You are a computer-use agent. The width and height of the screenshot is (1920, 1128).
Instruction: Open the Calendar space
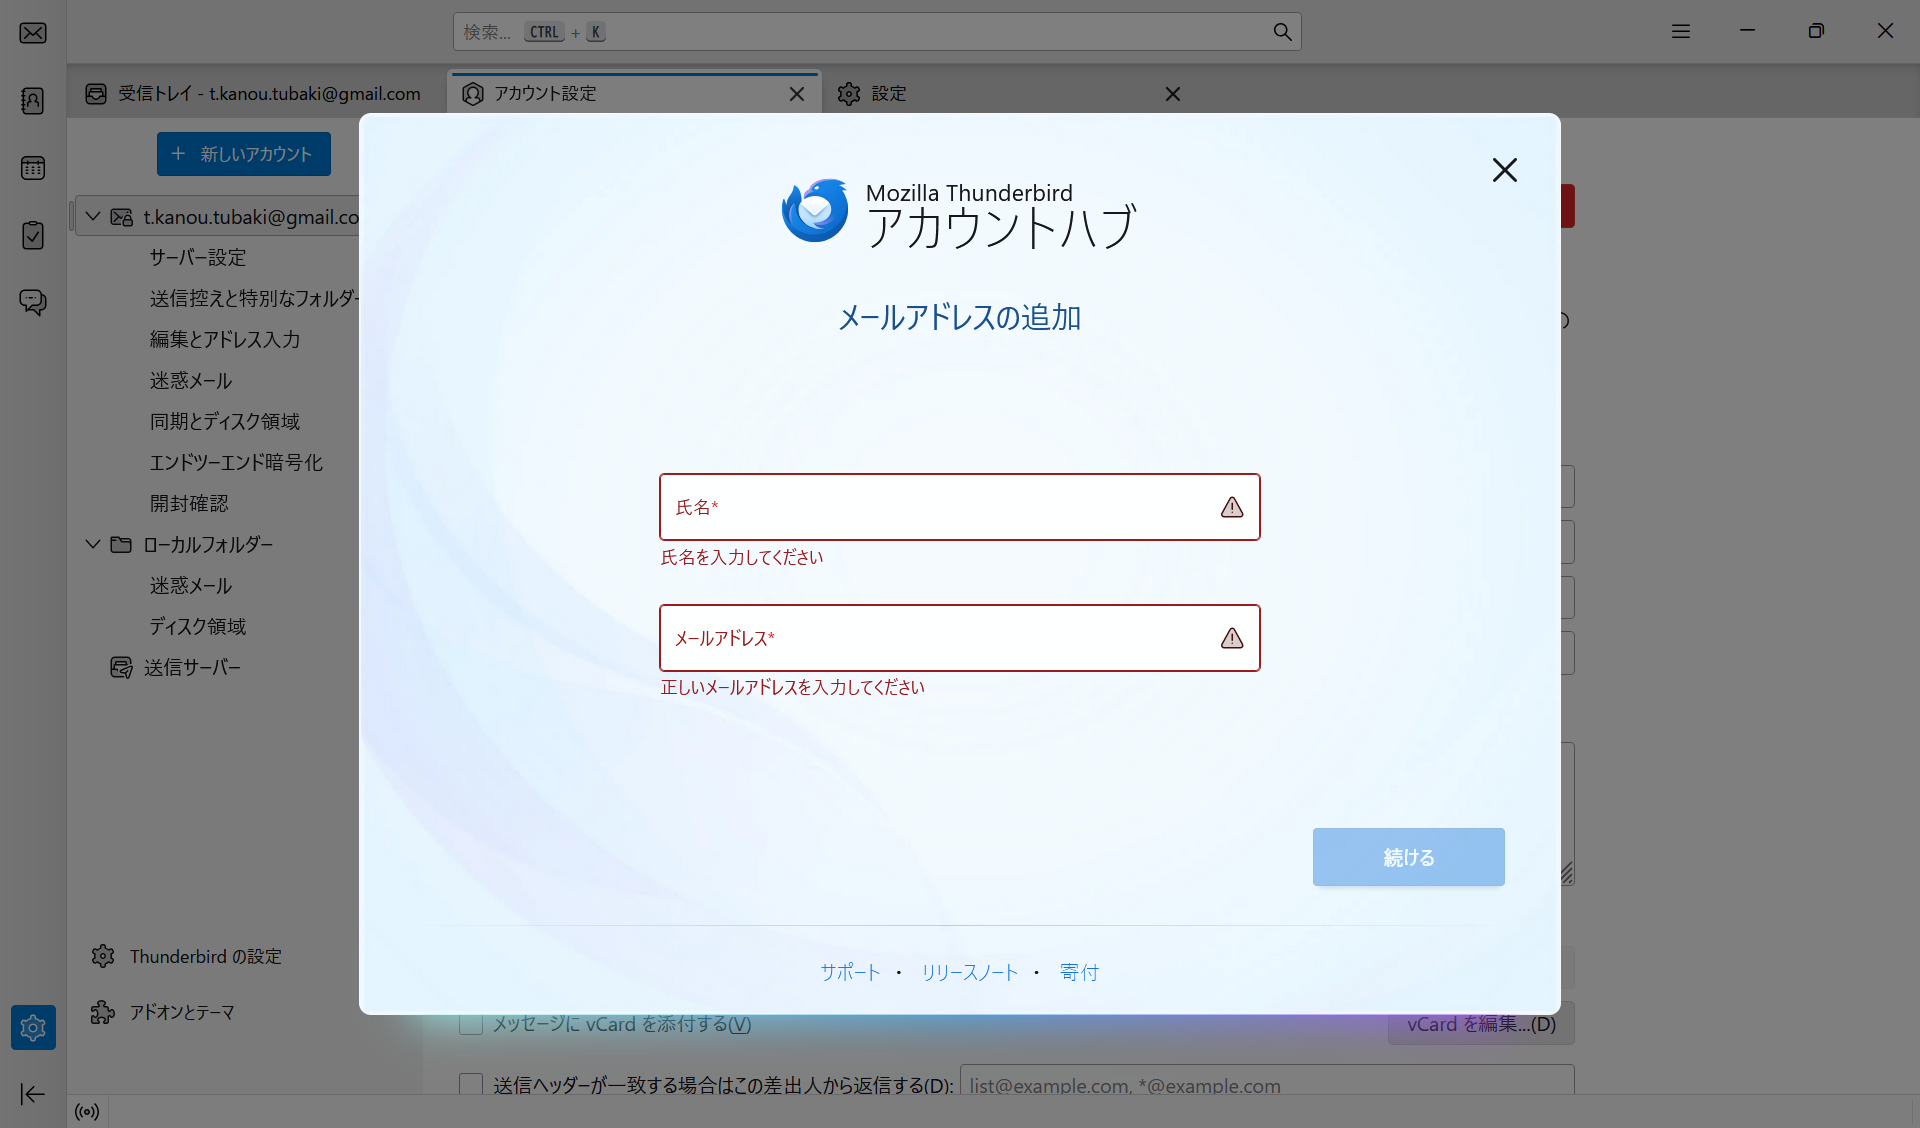[33, 168]
